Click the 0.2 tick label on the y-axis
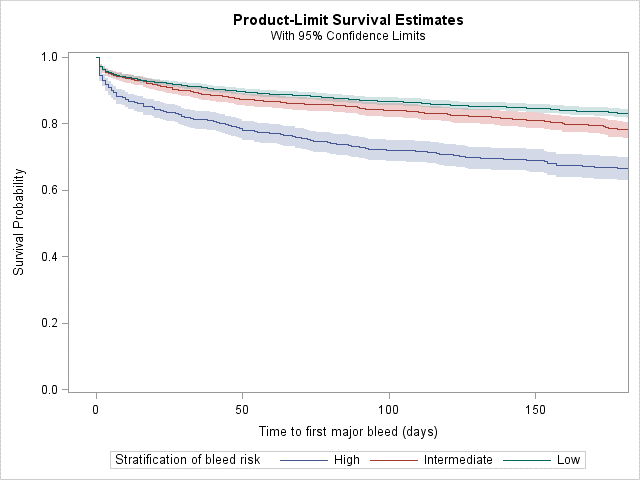The width and height of the screenshot is (640, 480). (x=49, y=323)
